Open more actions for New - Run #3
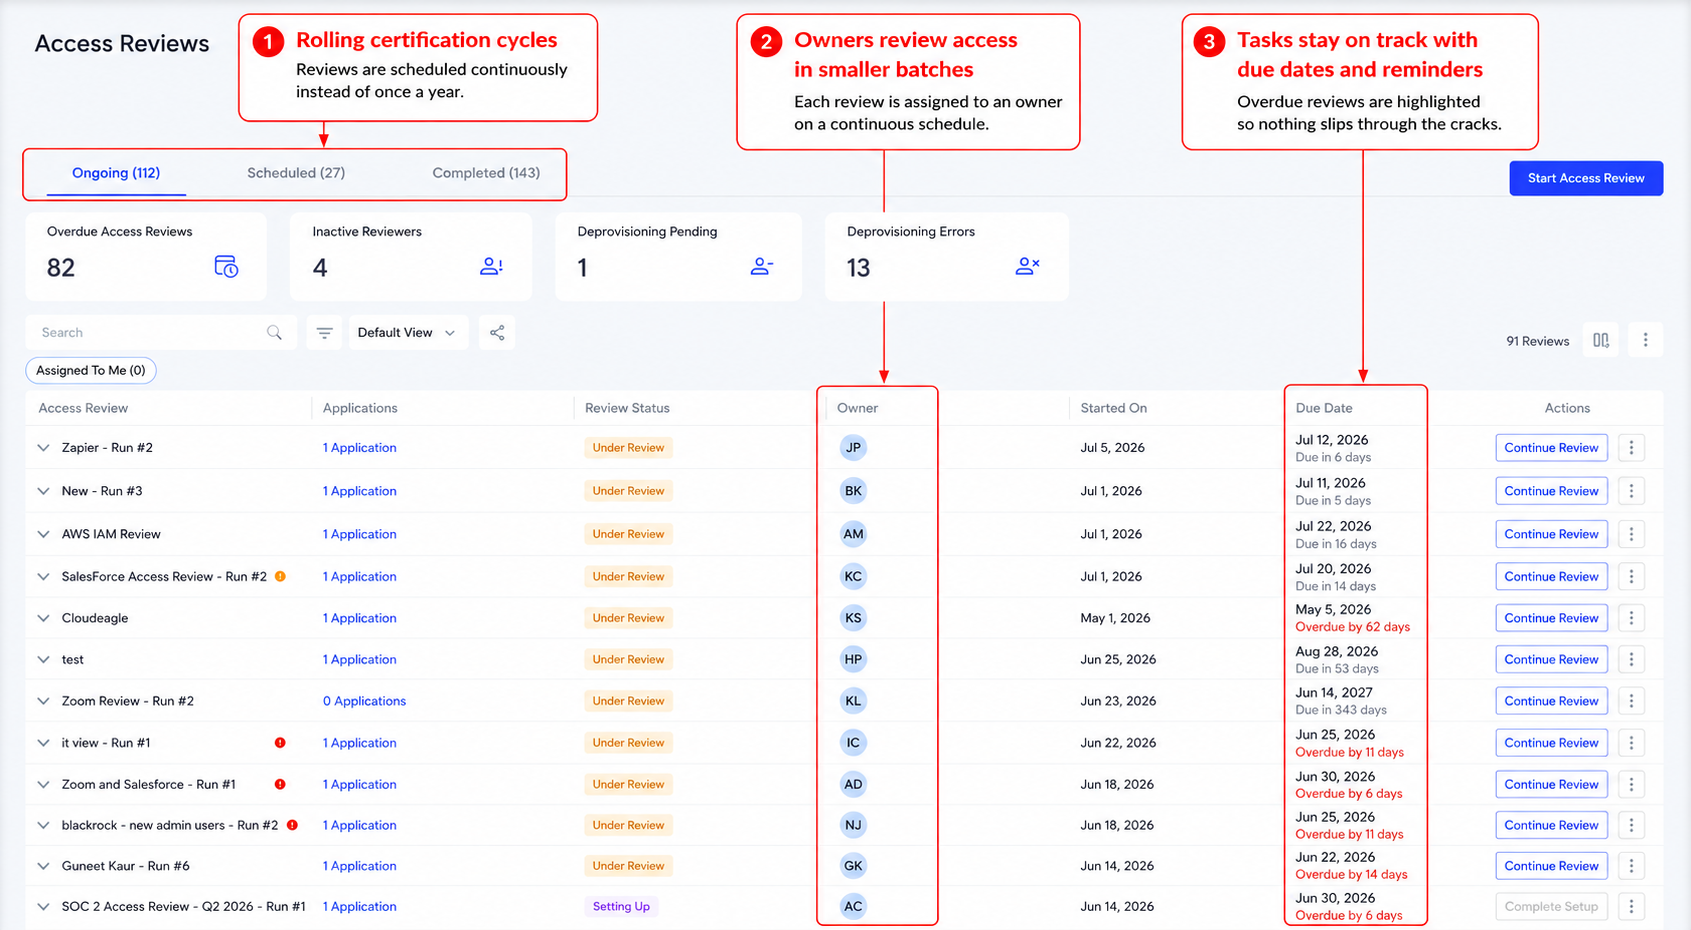1691x930 pixels. (1631, 491)
